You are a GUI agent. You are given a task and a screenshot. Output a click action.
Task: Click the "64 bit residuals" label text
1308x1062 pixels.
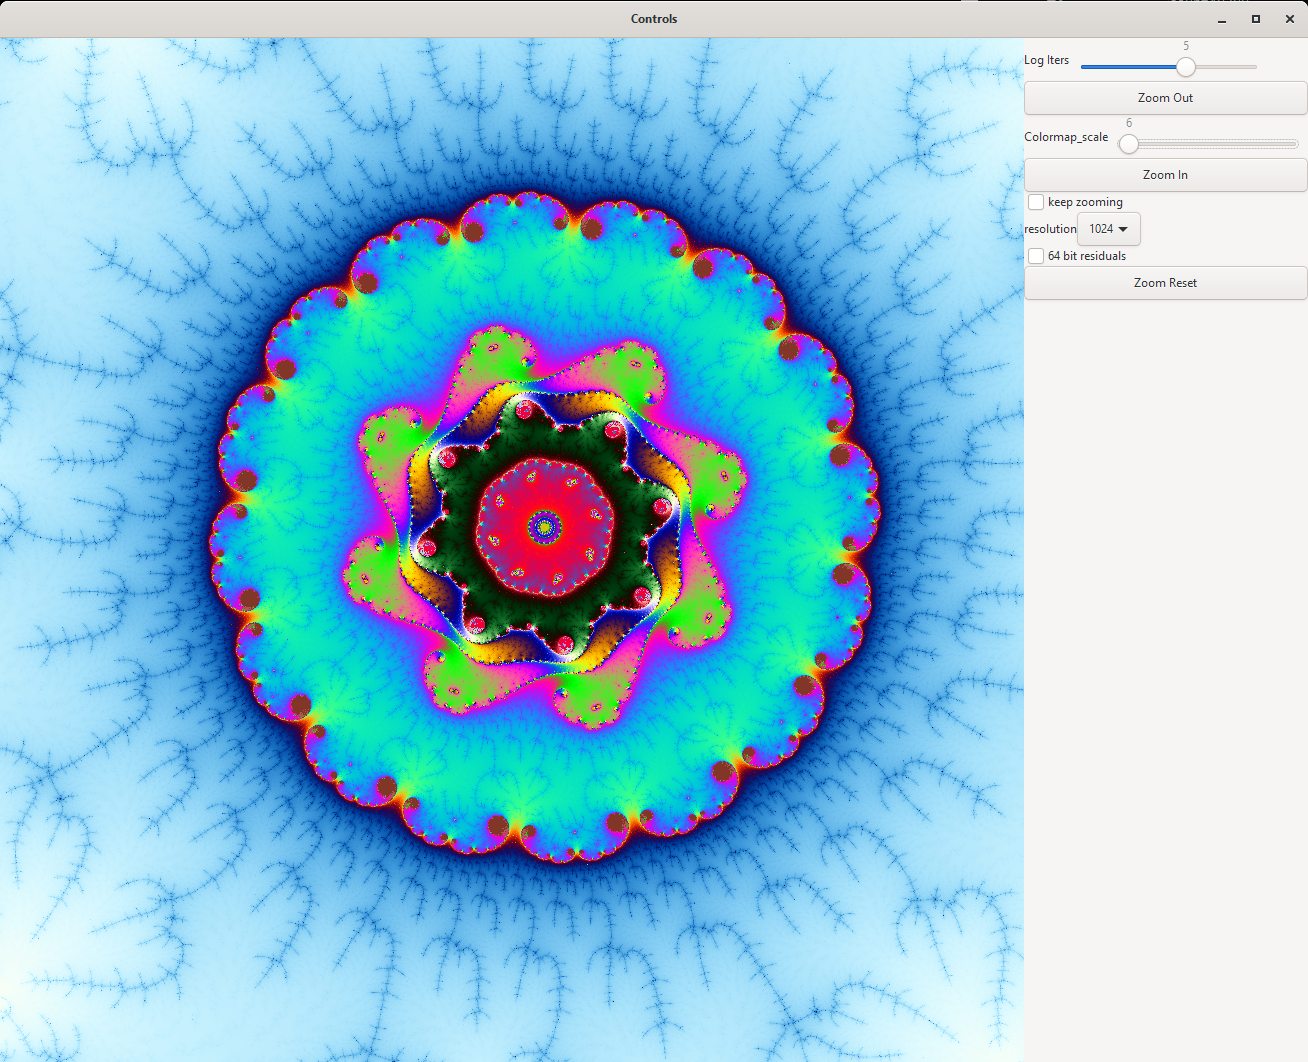coord(1087,256)
